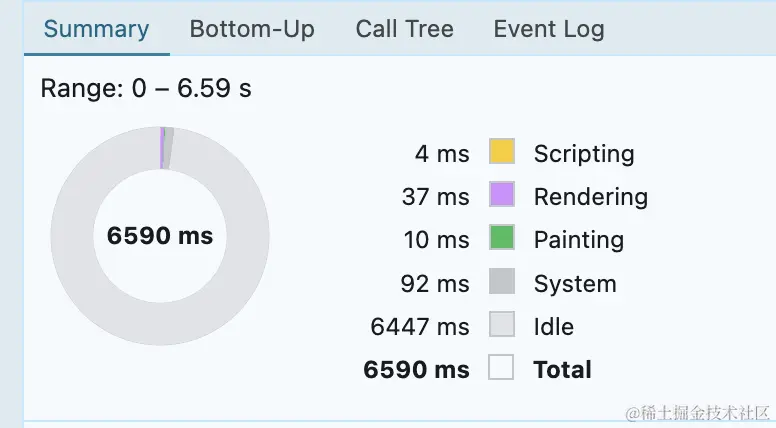Viewport: 776px width, 428px height.
Task: Click the Idle legend label
Action: [554, 326]
